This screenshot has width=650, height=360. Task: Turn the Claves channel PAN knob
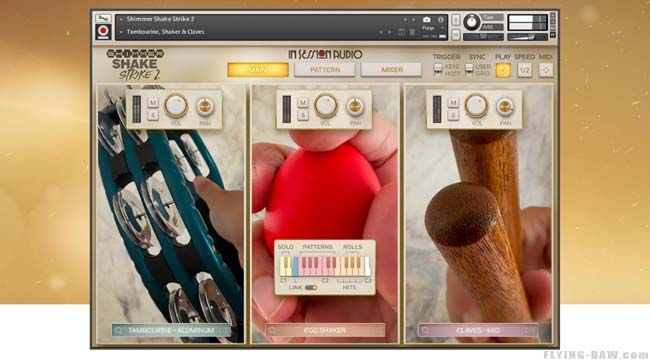click(505, 107)
